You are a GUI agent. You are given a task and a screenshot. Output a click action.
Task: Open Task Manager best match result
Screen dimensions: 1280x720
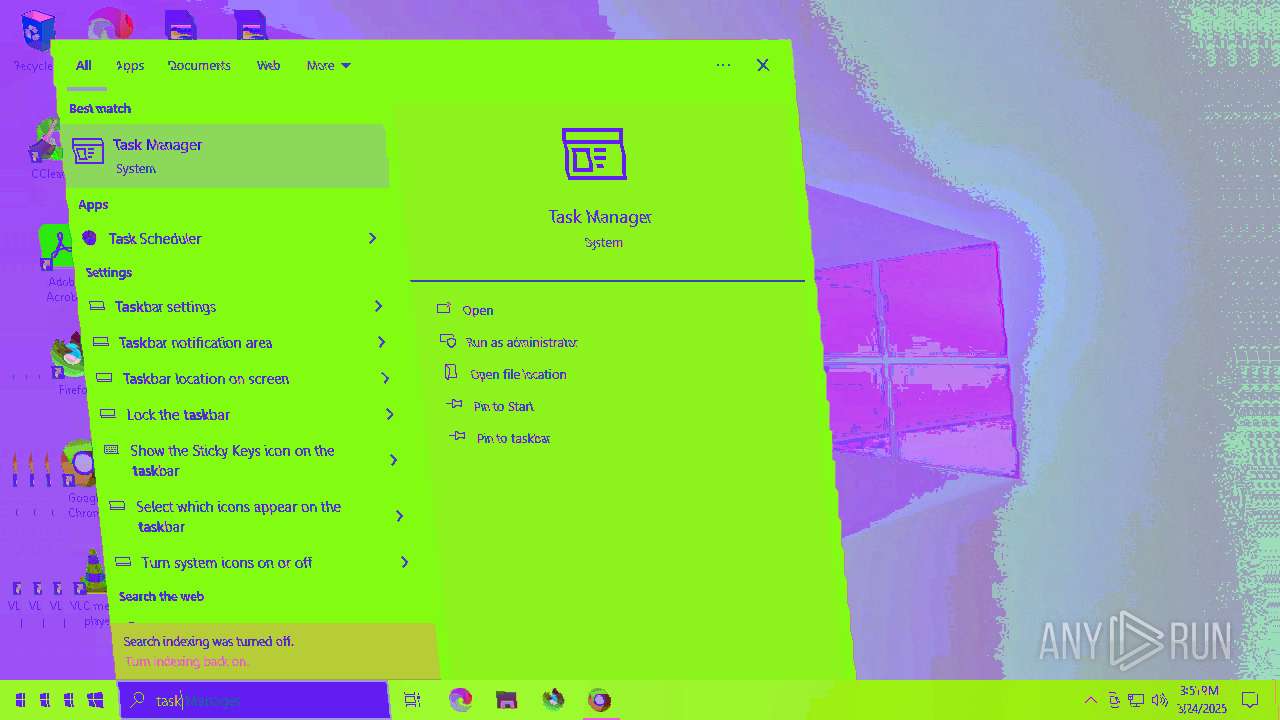tap(227, 155)
